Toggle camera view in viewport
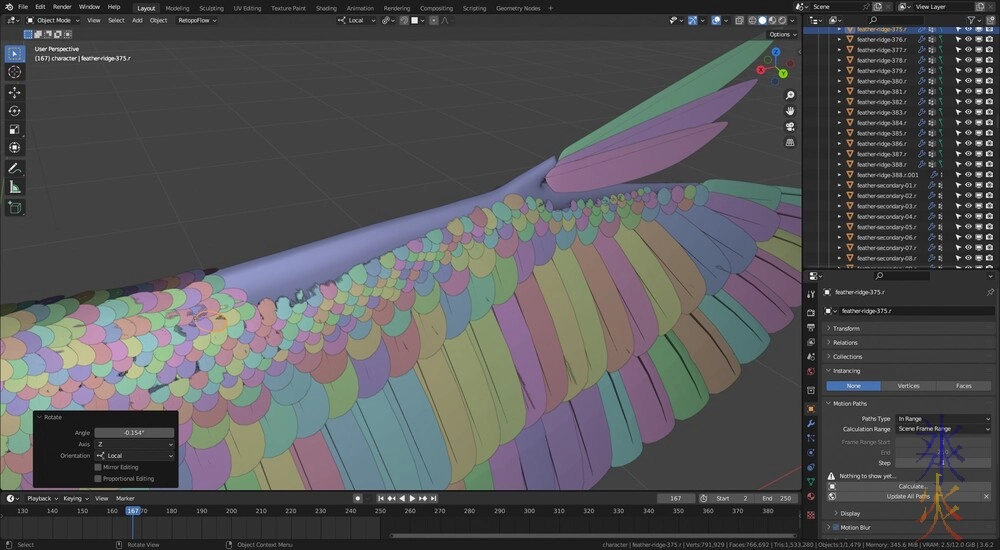The height and width of the screenshot is (550, 1000). click(790, 127)
